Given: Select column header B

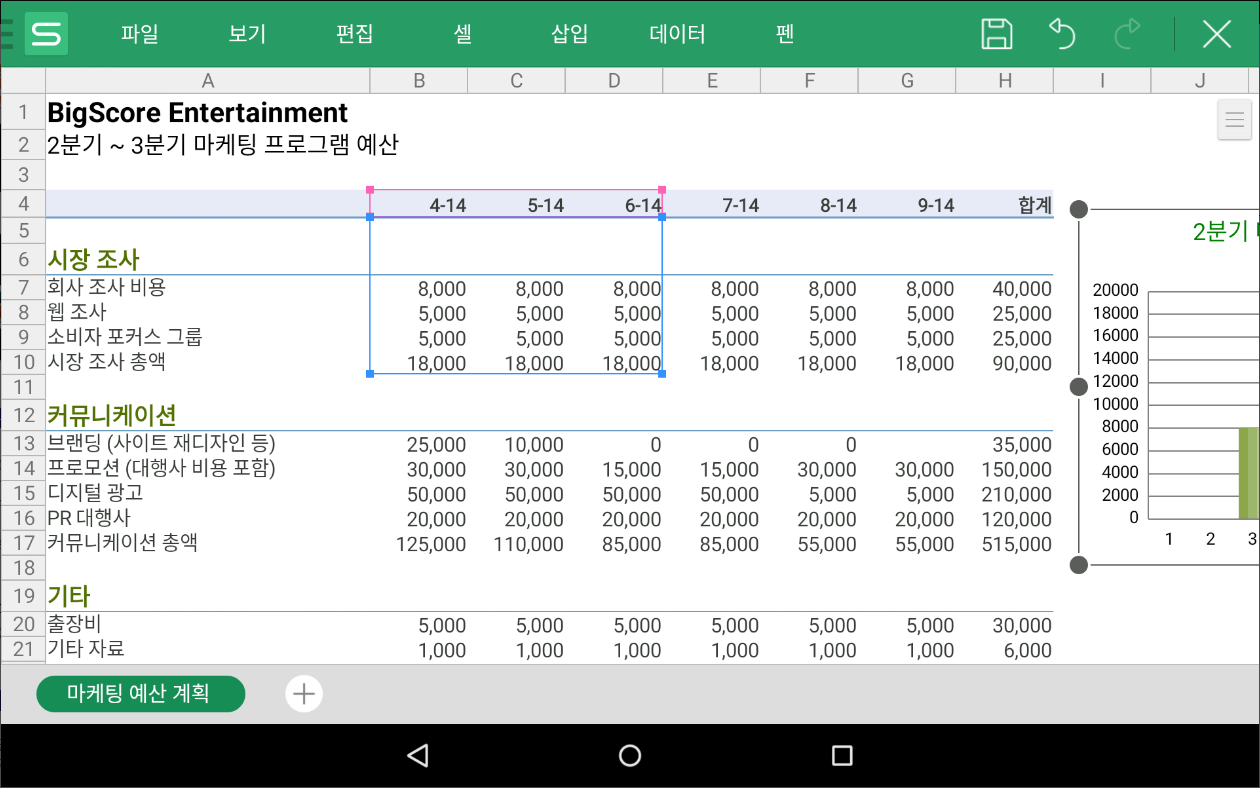Looking at the screenshot, I should (418, 80).
